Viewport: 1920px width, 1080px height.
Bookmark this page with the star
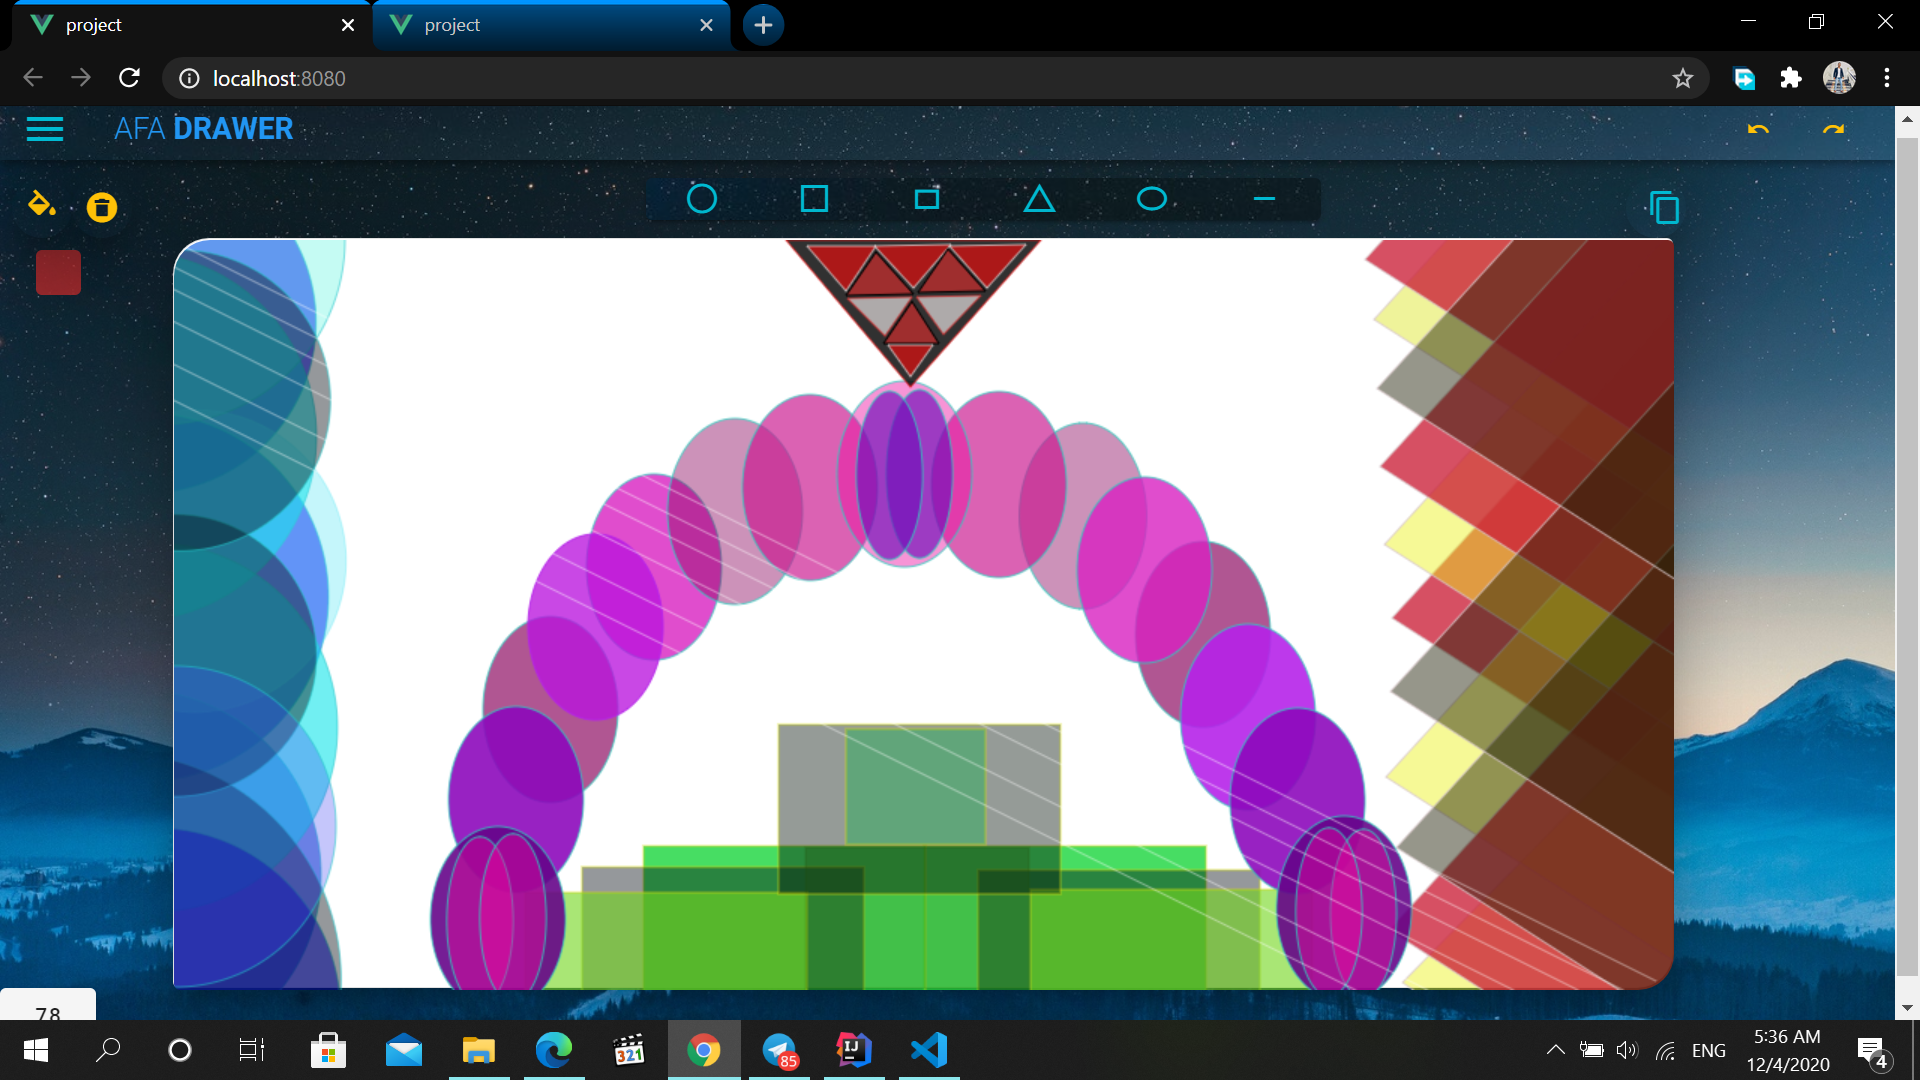tap(1683, 78)
